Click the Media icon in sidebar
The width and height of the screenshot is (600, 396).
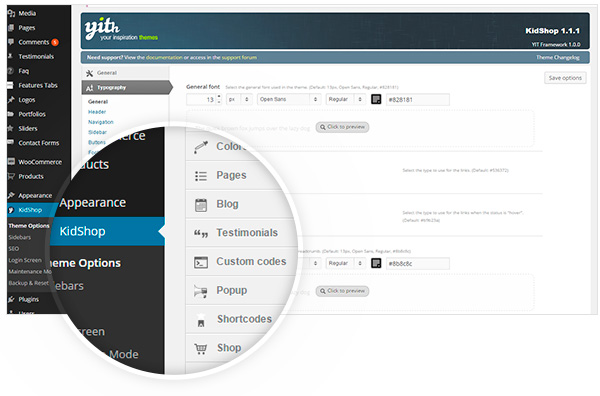pos(11,13)
